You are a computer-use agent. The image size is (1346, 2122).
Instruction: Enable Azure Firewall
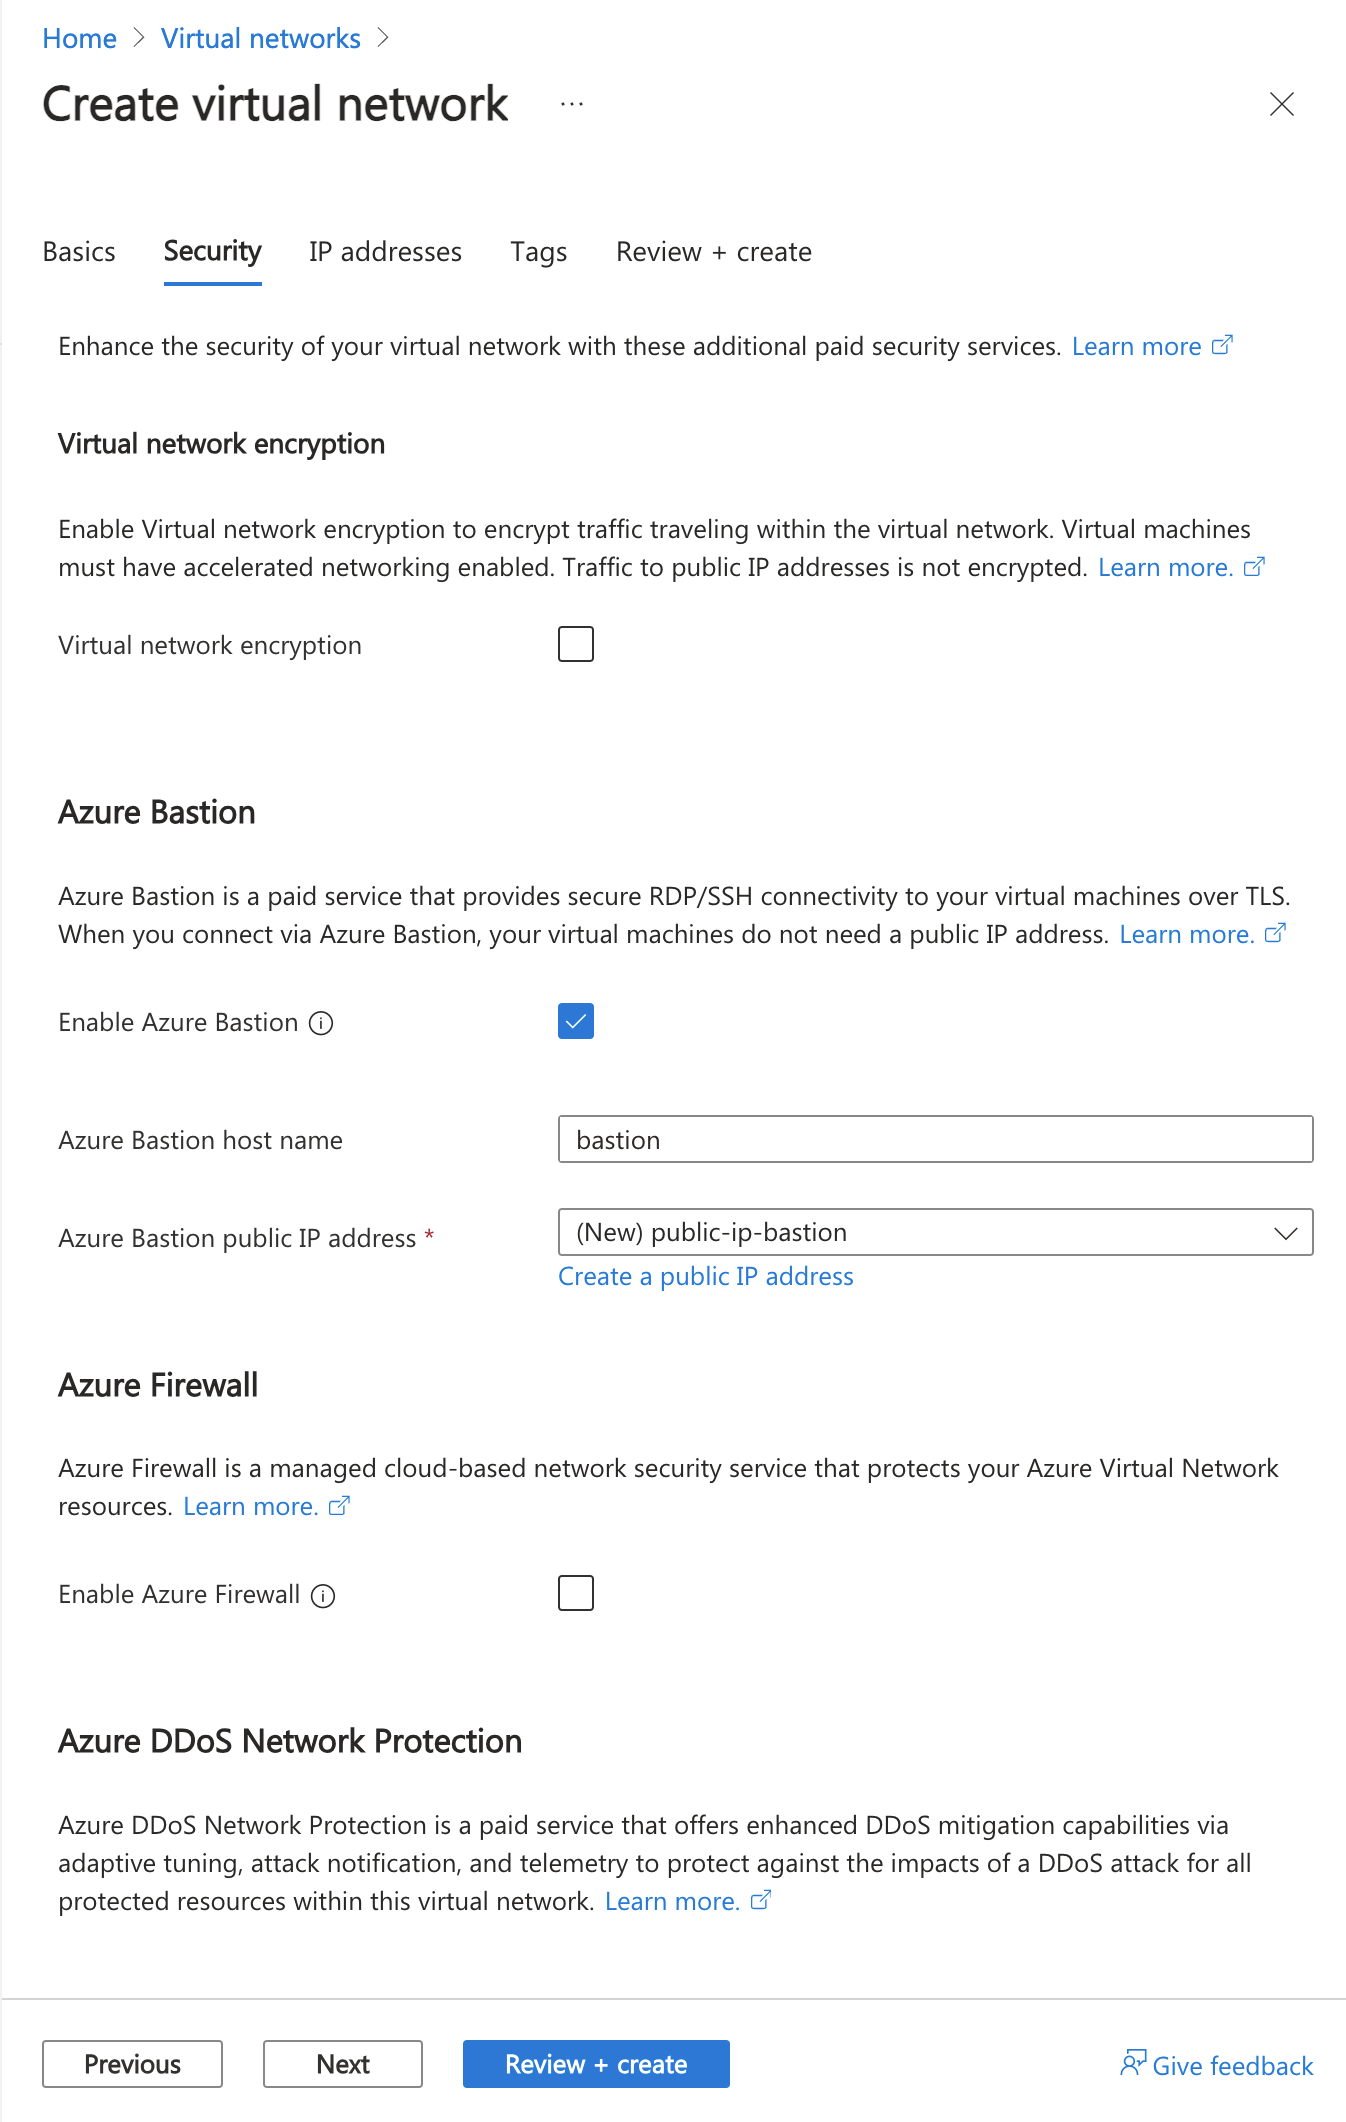click(x=575, y=1593)
